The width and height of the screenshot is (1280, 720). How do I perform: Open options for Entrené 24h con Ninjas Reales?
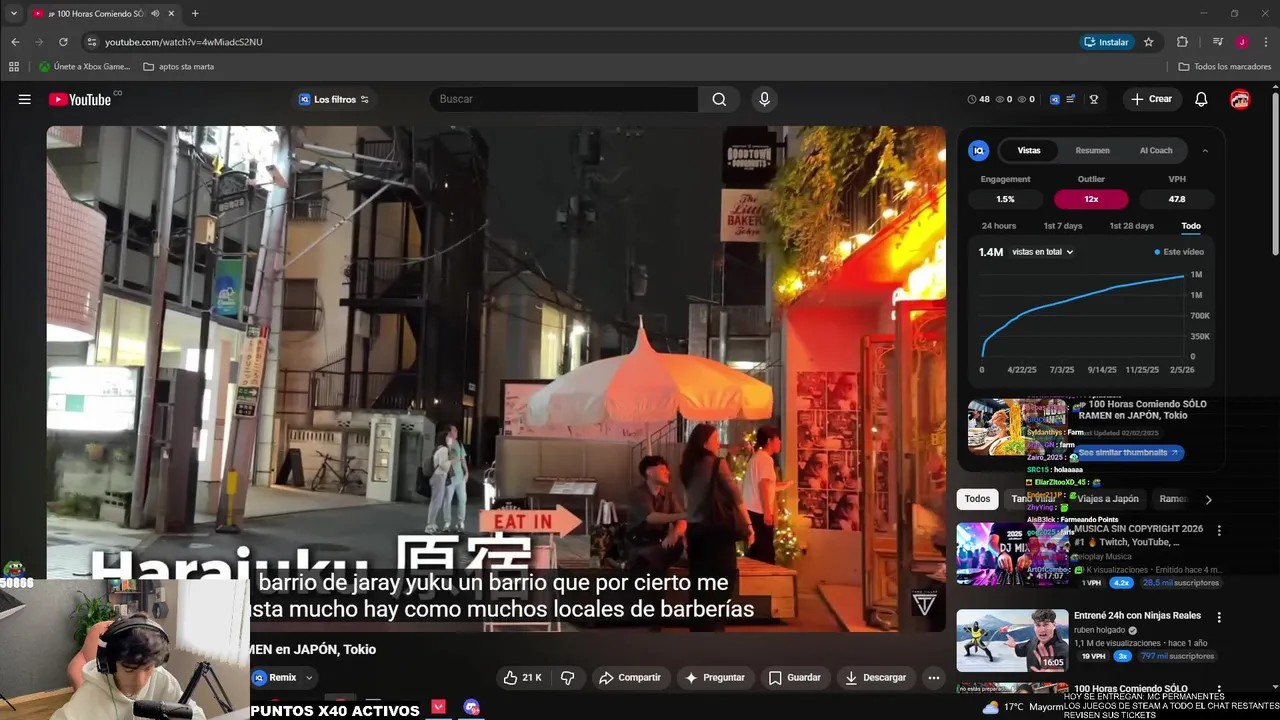click(x=1218, y=617)
